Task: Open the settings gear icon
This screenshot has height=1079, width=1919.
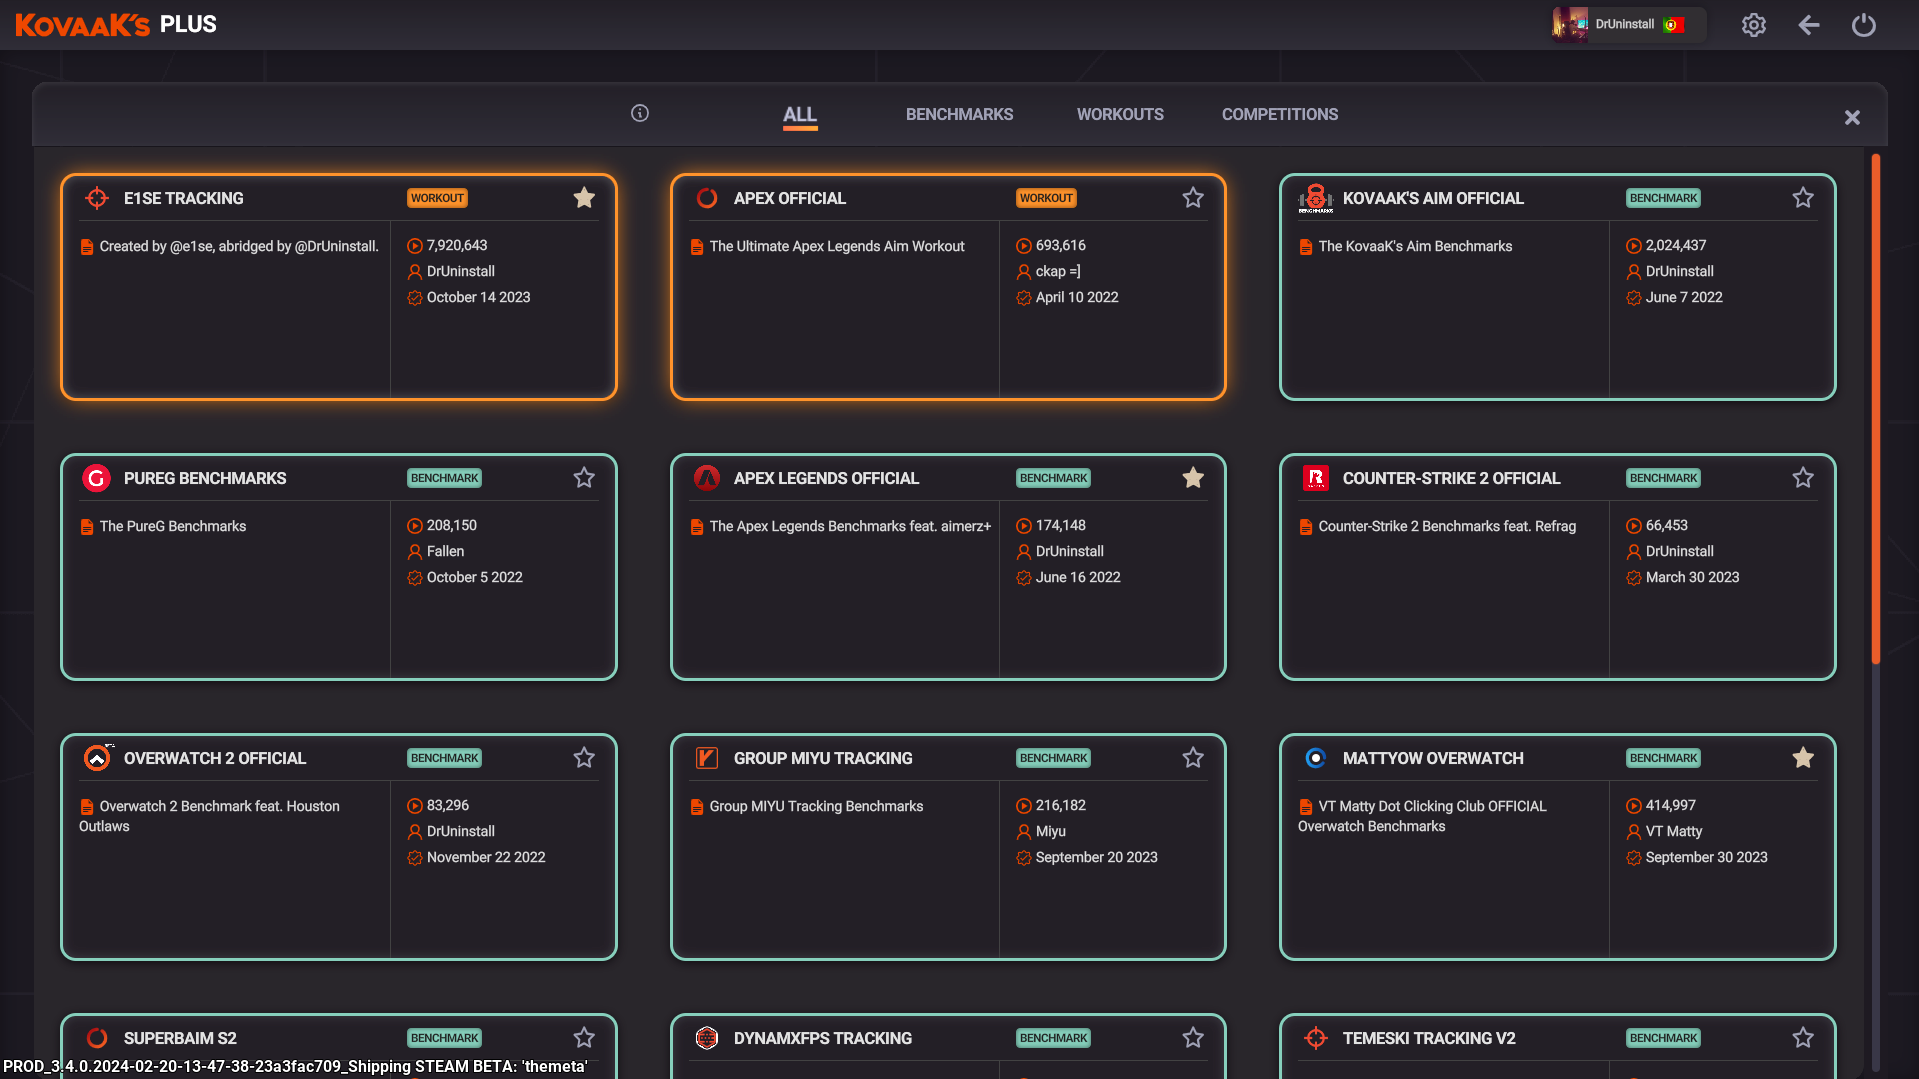Action: point(1753,25)
